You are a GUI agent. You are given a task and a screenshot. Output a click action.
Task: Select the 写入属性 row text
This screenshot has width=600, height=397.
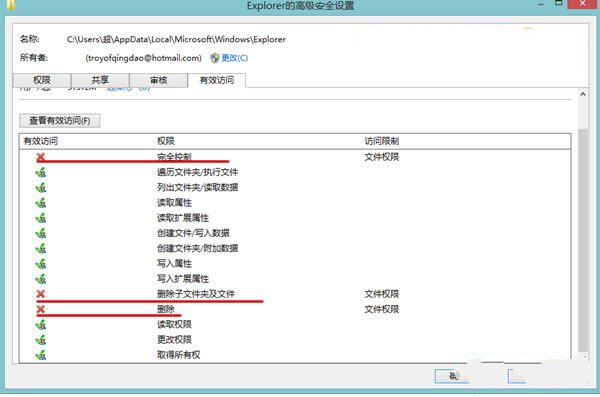[174, 263]
